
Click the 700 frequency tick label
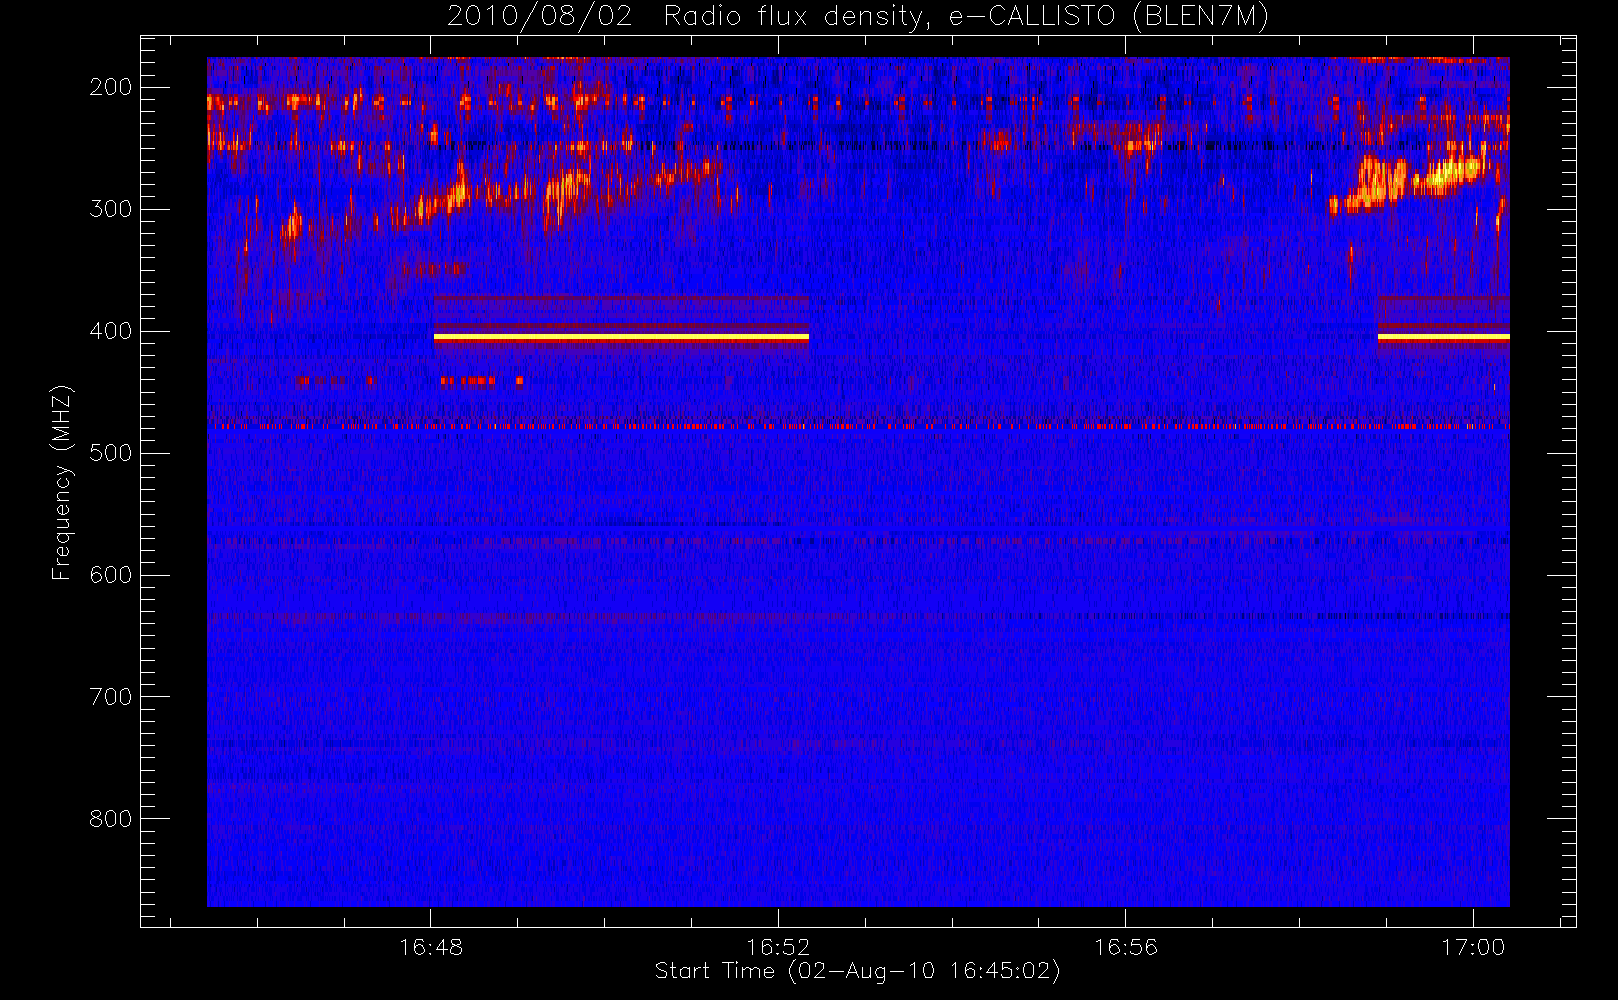click(x=110, y=697)
